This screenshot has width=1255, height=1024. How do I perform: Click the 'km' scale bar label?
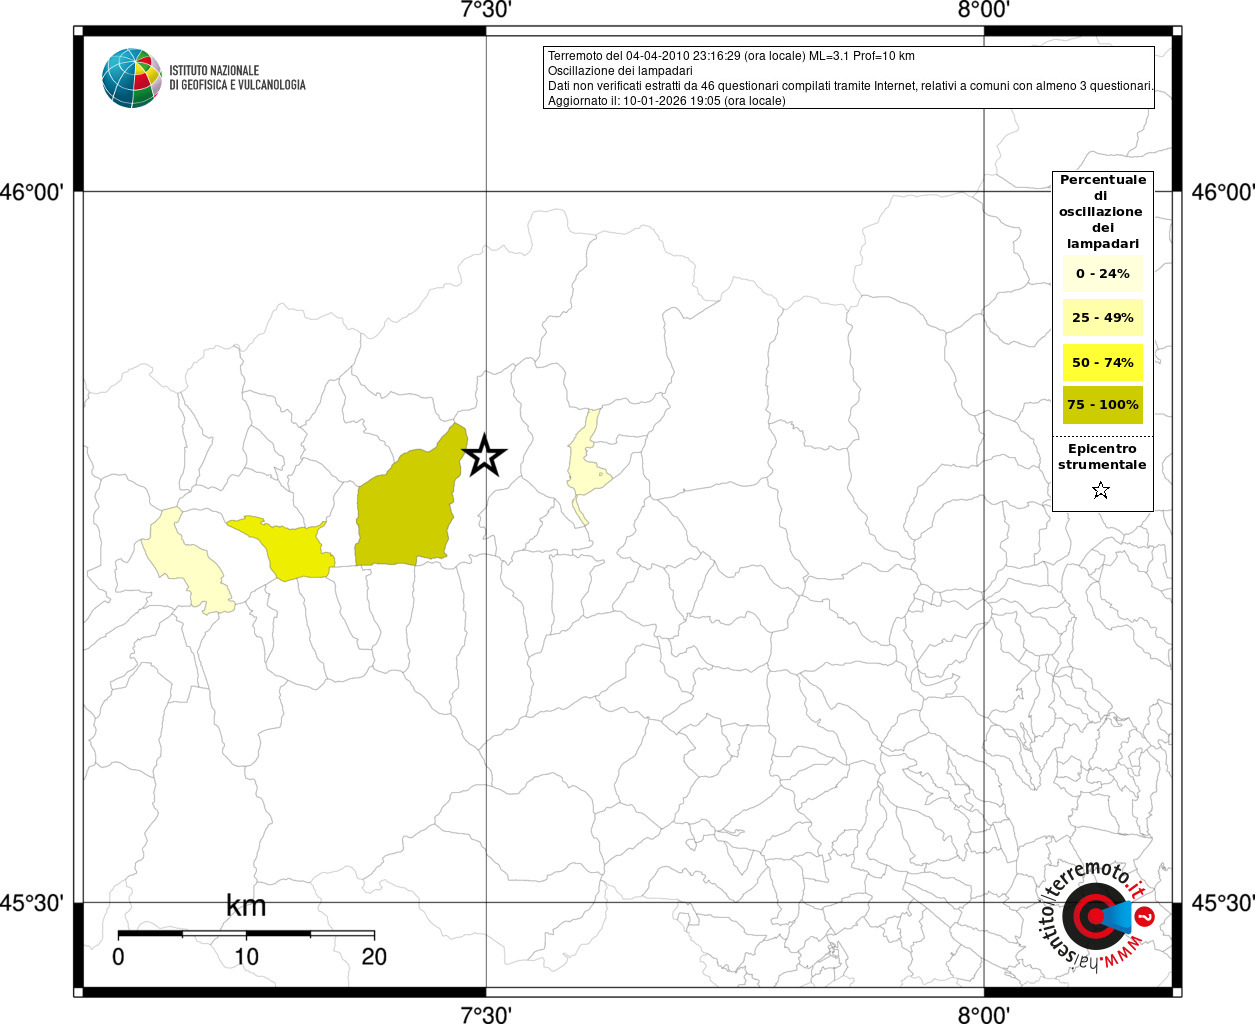(246, 906)
